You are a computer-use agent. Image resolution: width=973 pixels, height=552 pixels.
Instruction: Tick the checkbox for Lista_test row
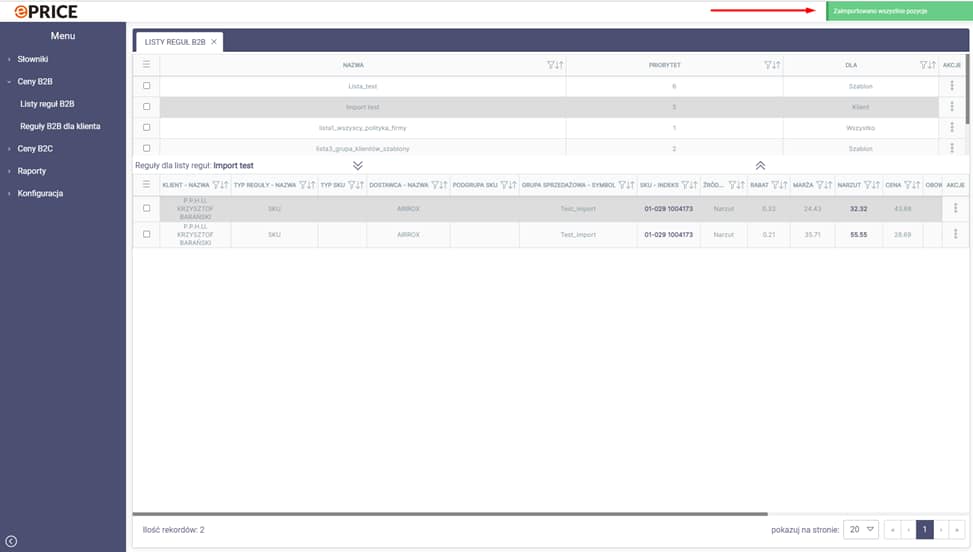[x=146, y=86]
